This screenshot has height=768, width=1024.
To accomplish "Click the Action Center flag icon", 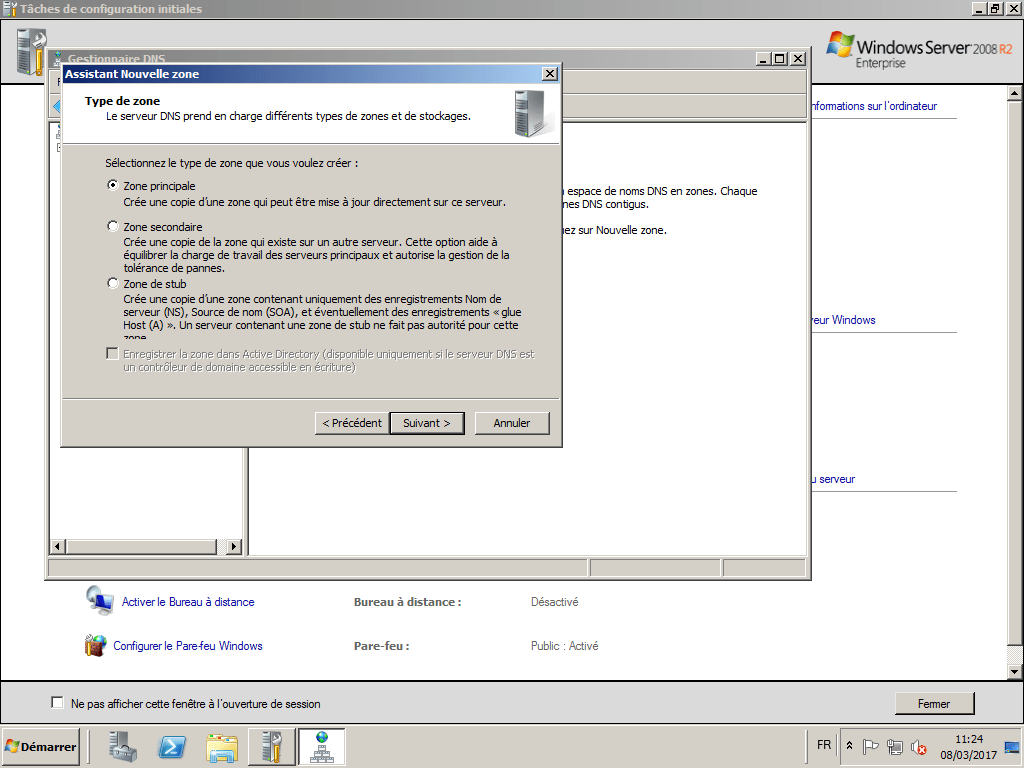I will pyautogui.click(x=870, y=746).
